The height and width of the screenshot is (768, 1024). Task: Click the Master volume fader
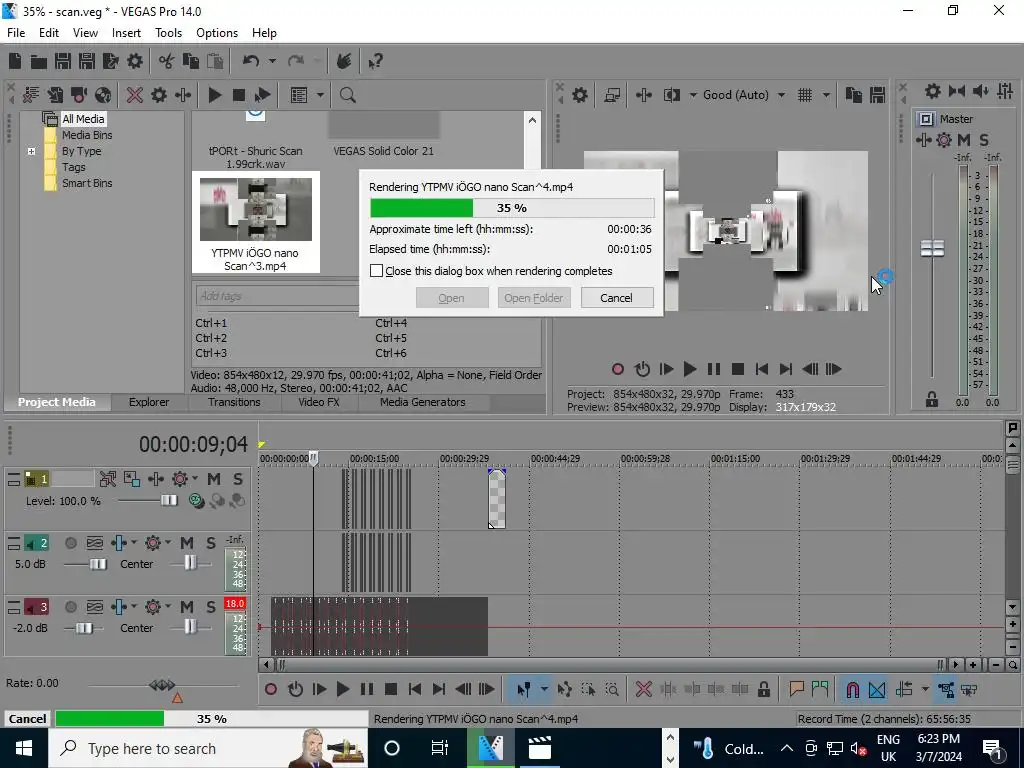click(x=932, y=248)
